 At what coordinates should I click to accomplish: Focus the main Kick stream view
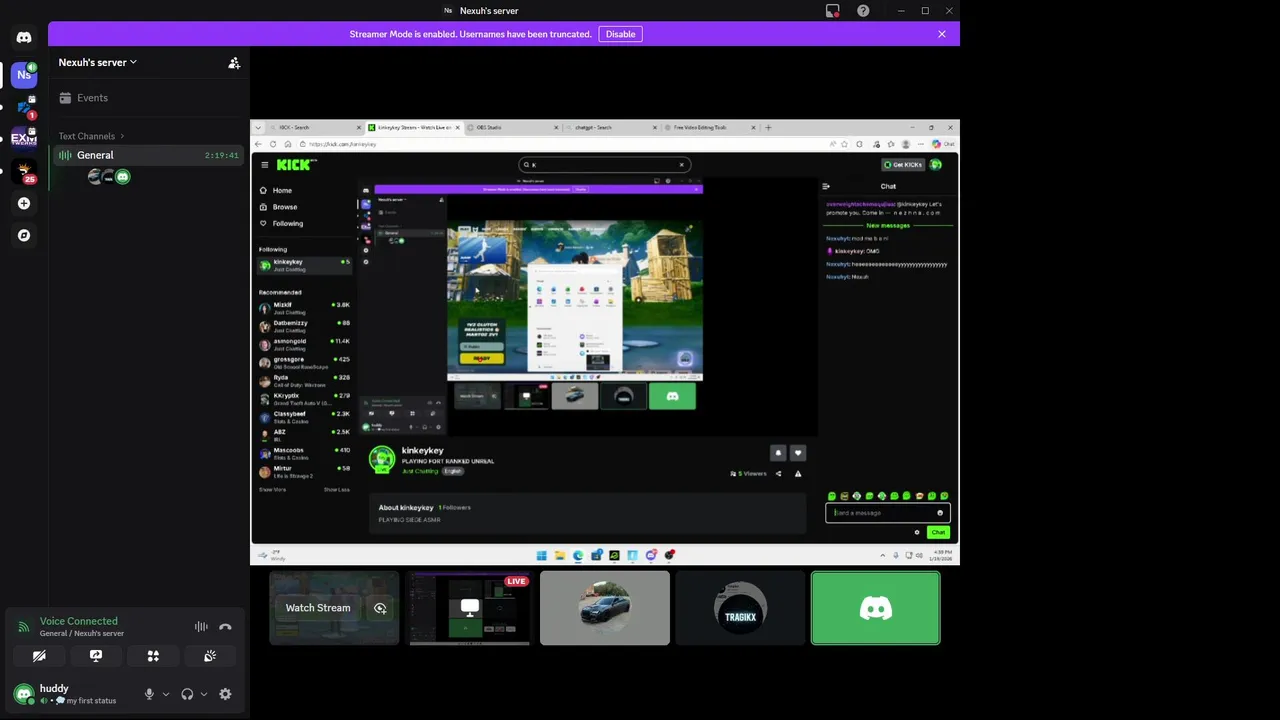pyautogui.click(x=605, y=343)
